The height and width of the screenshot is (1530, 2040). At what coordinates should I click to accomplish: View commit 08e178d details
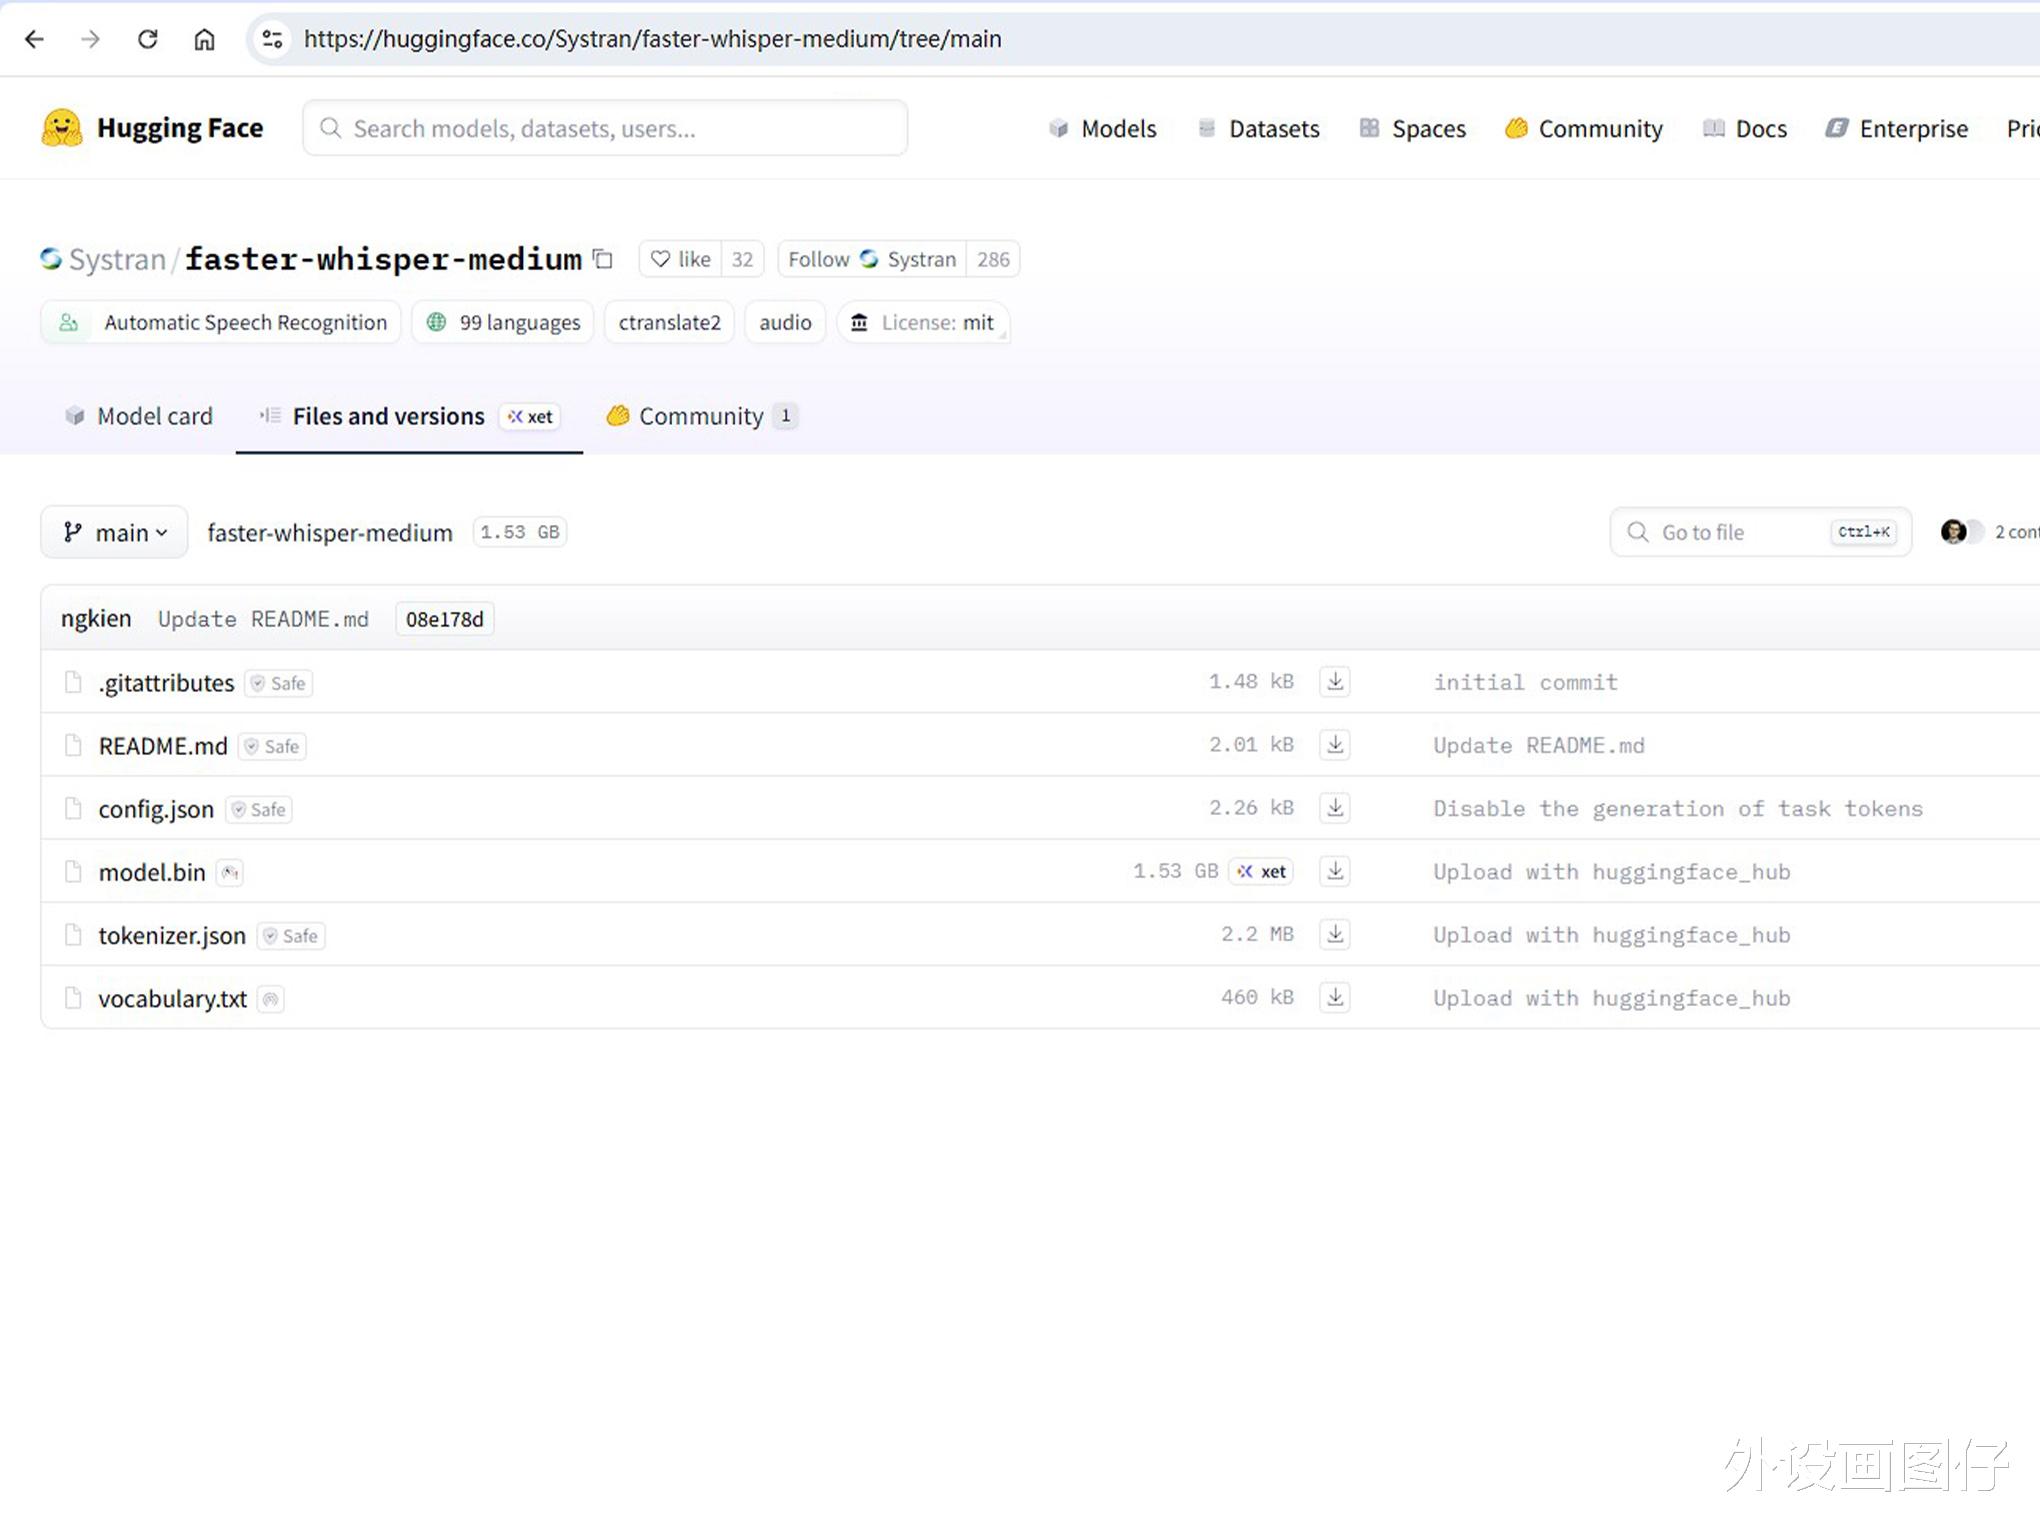[x=444, y=619]
